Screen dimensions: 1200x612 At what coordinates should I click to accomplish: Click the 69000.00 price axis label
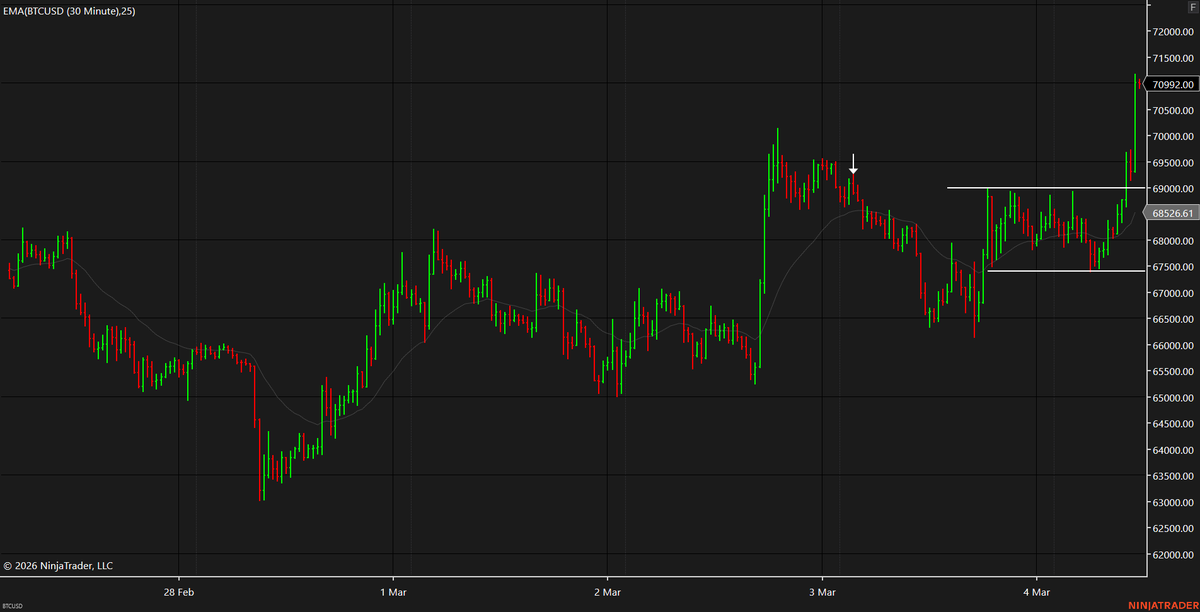(x=1174, y=189)
